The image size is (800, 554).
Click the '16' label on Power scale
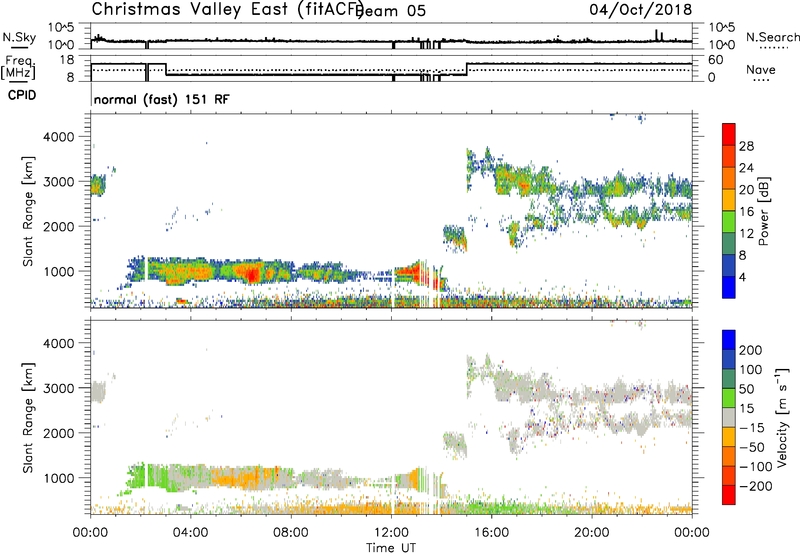[x=746, y=212]
